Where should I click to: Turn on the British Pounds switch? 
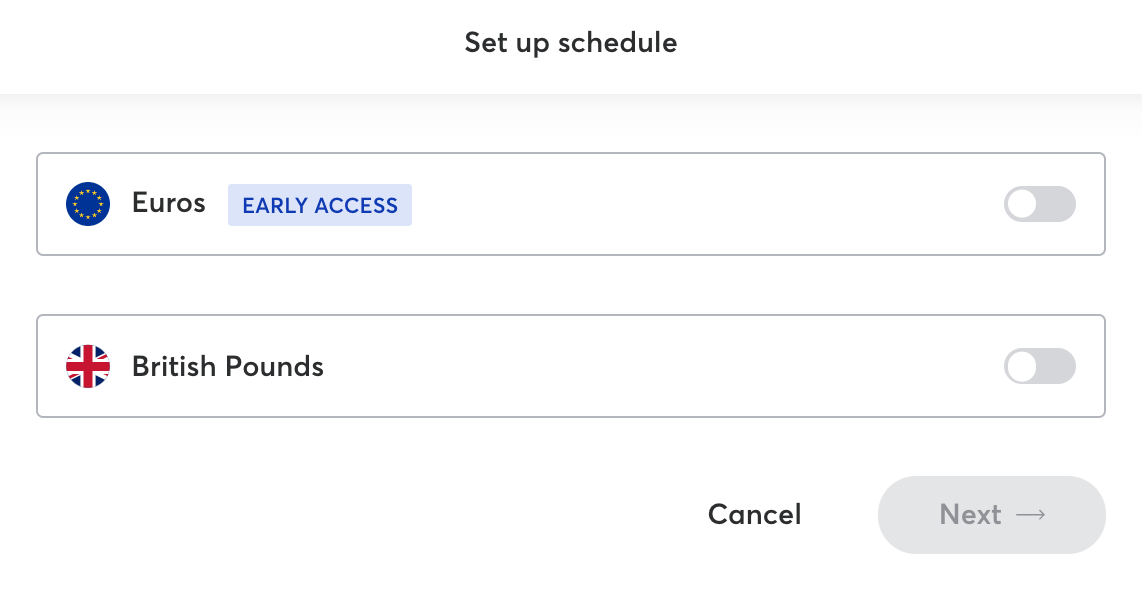(1039, 366)
